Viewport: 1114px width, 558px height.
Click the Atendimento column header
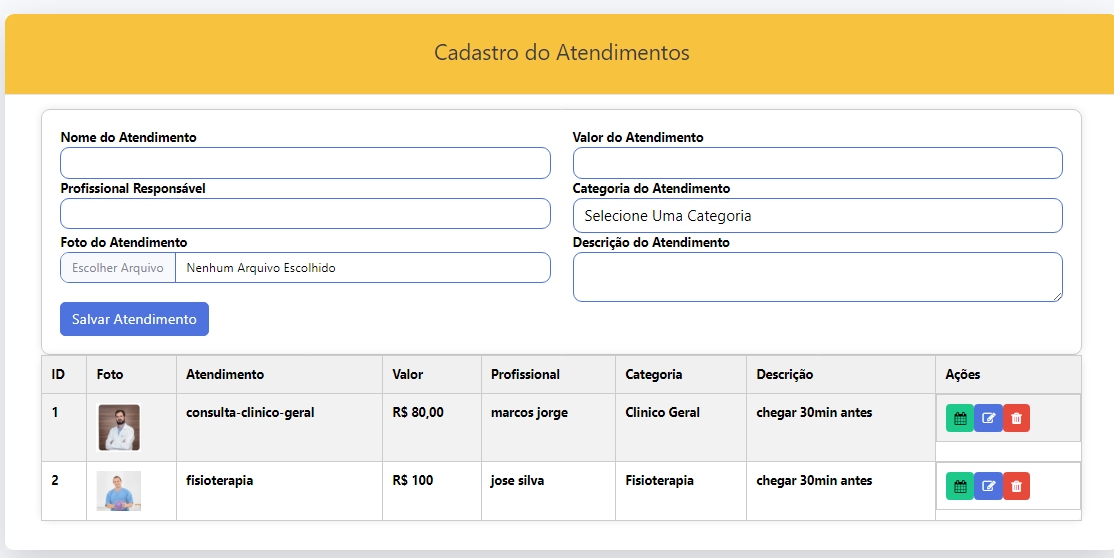[225, 374]
